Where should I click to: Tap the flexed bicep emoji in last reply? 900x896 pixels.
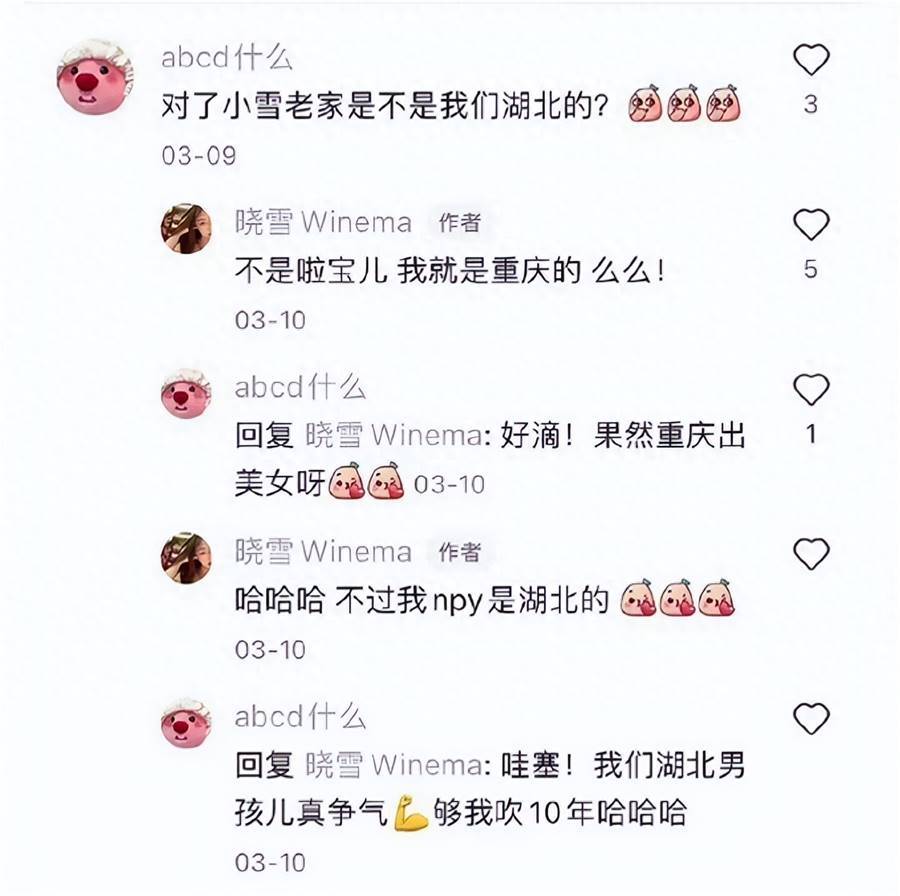tap(410, 813)
